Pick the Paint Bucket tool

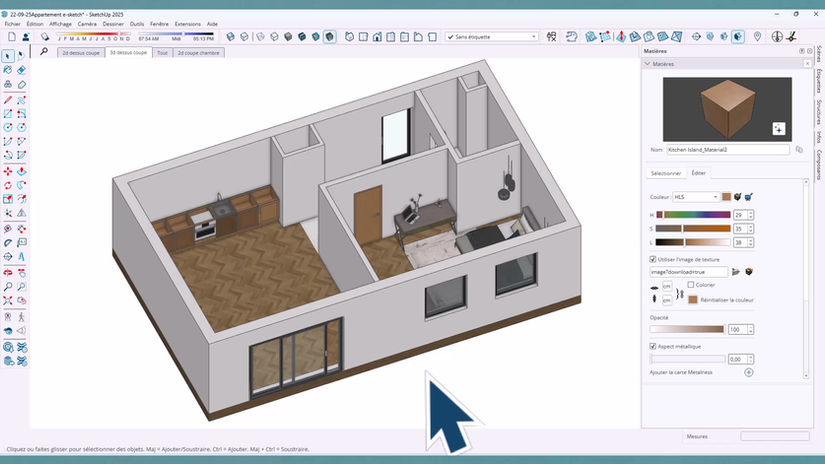[8, 70]
